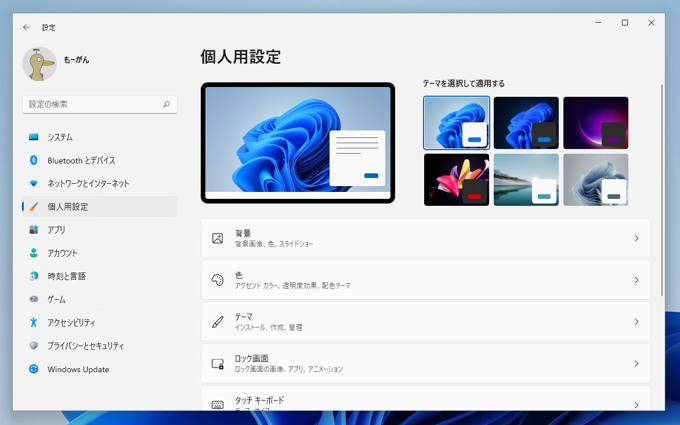
Task: Select the lake landscape theme
Action: [x=526, y=180]
